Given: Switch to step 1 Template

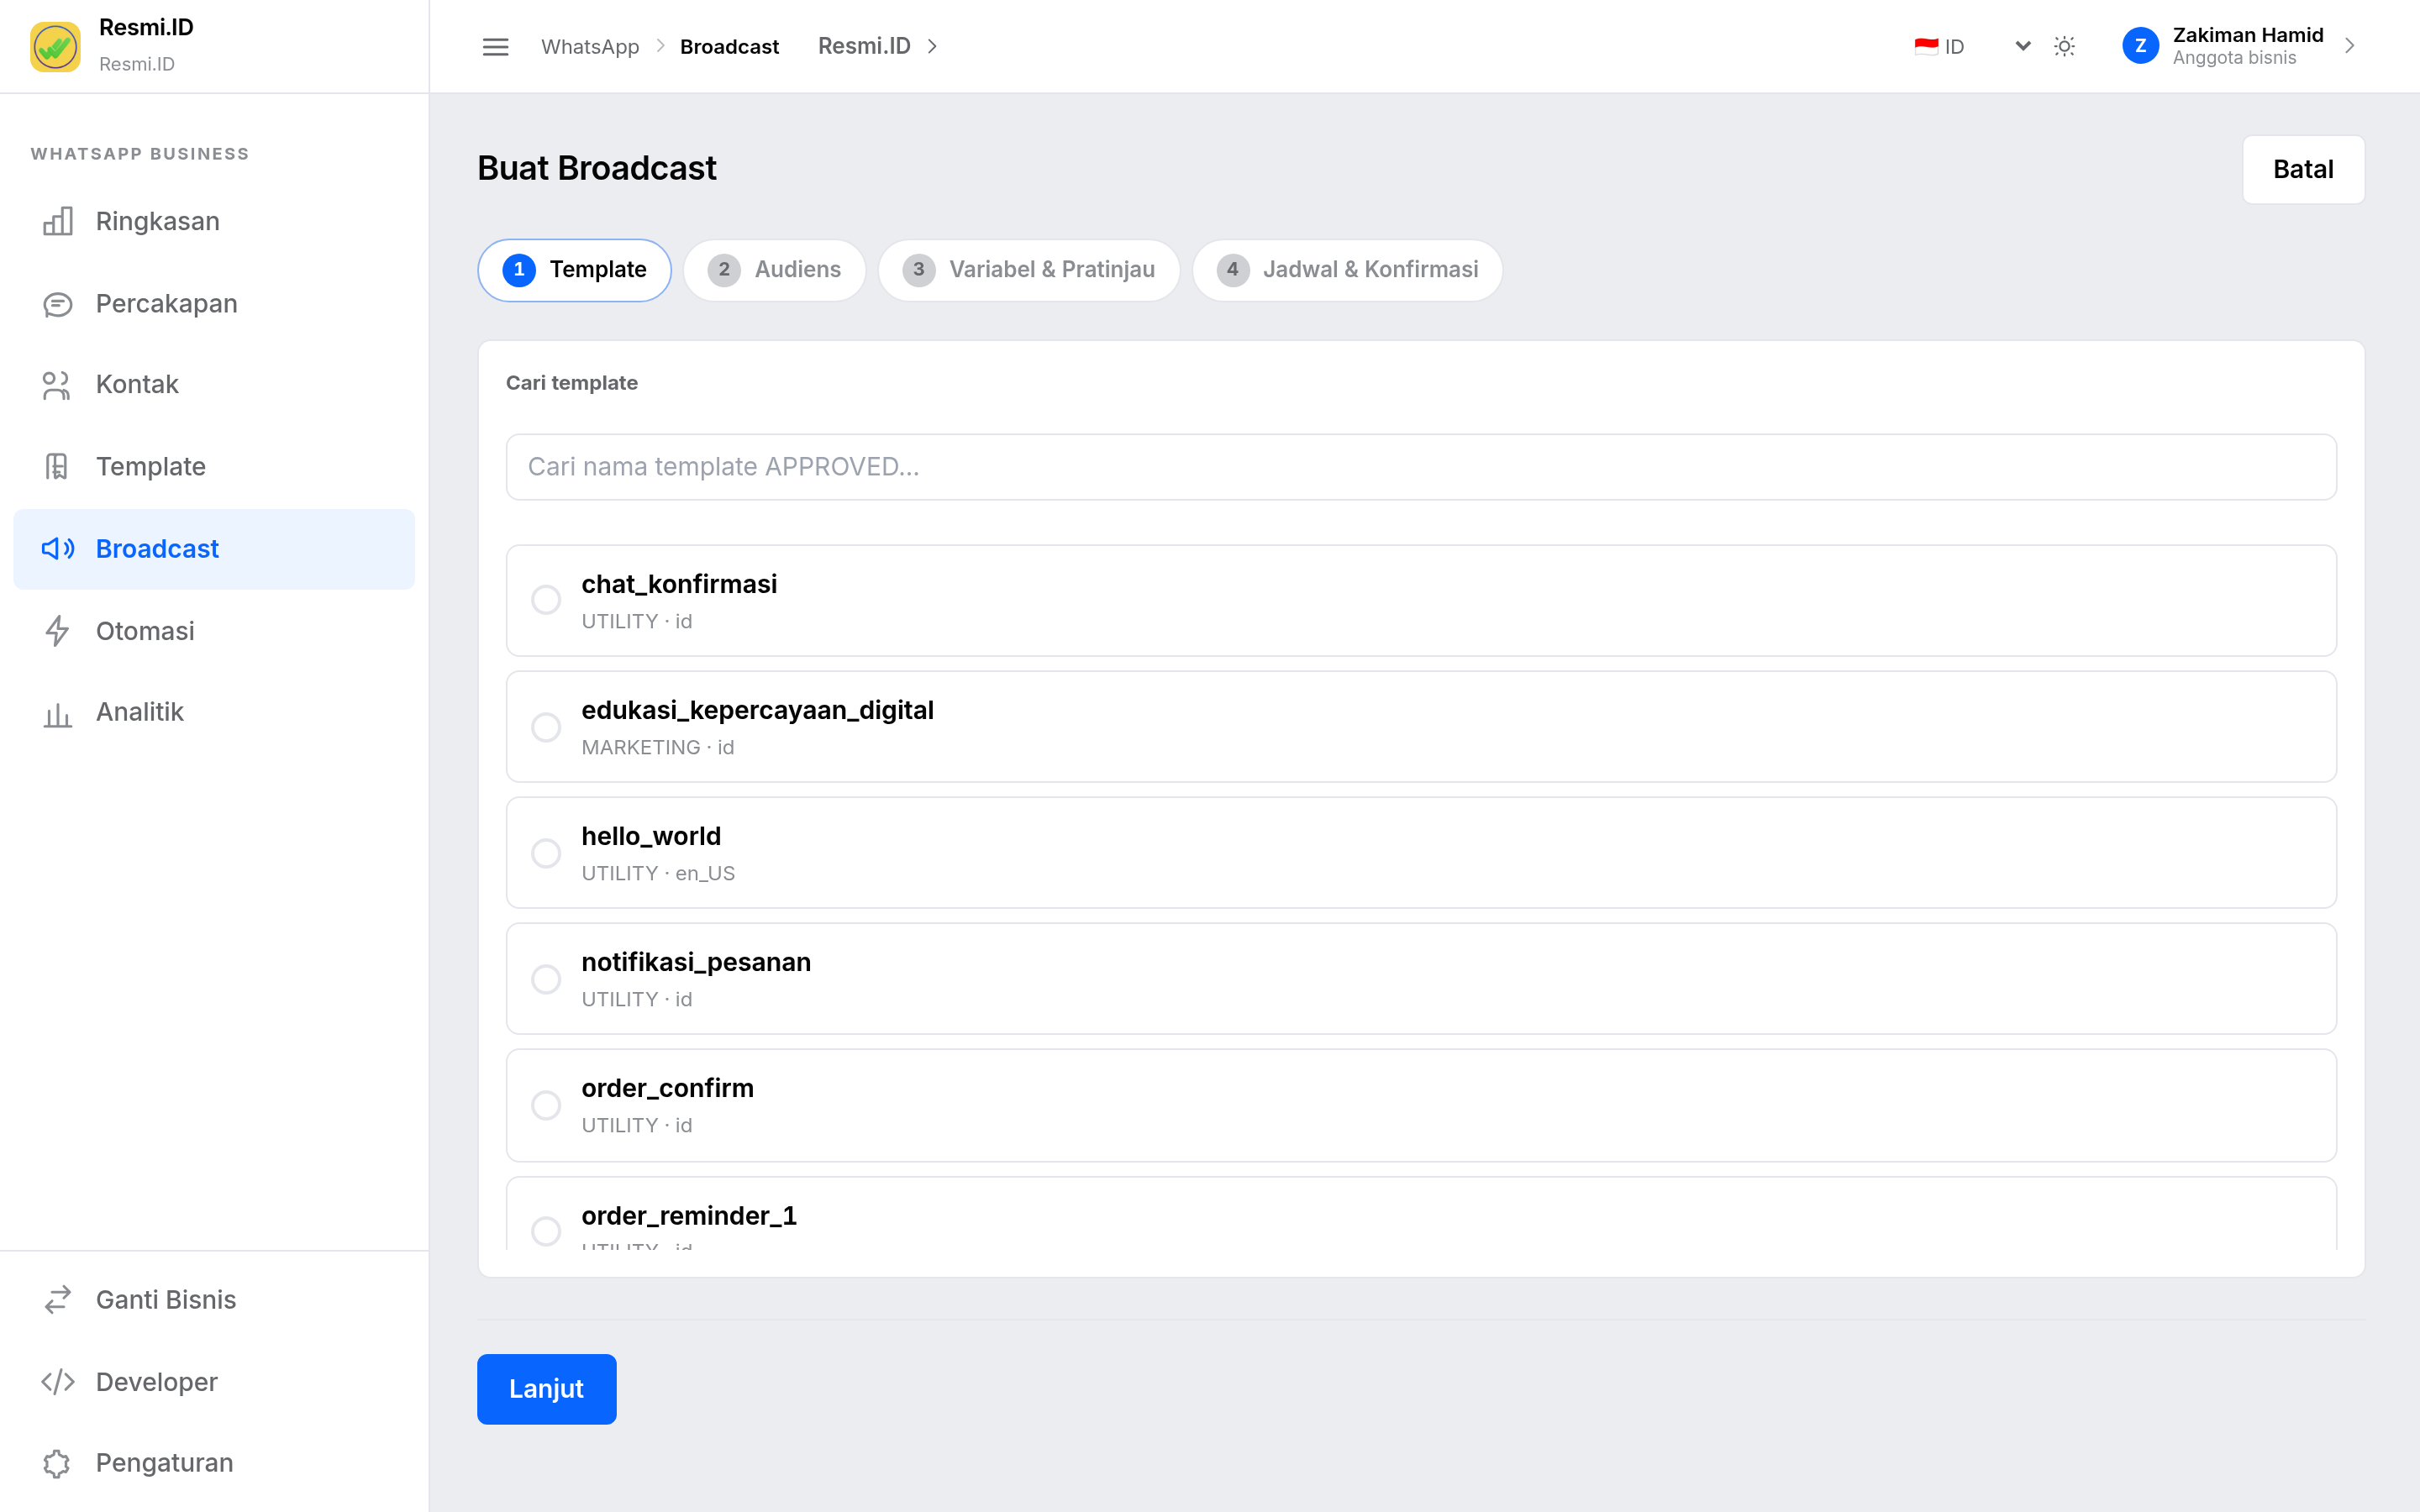Looking at the screenshot, I should [574, 270].
